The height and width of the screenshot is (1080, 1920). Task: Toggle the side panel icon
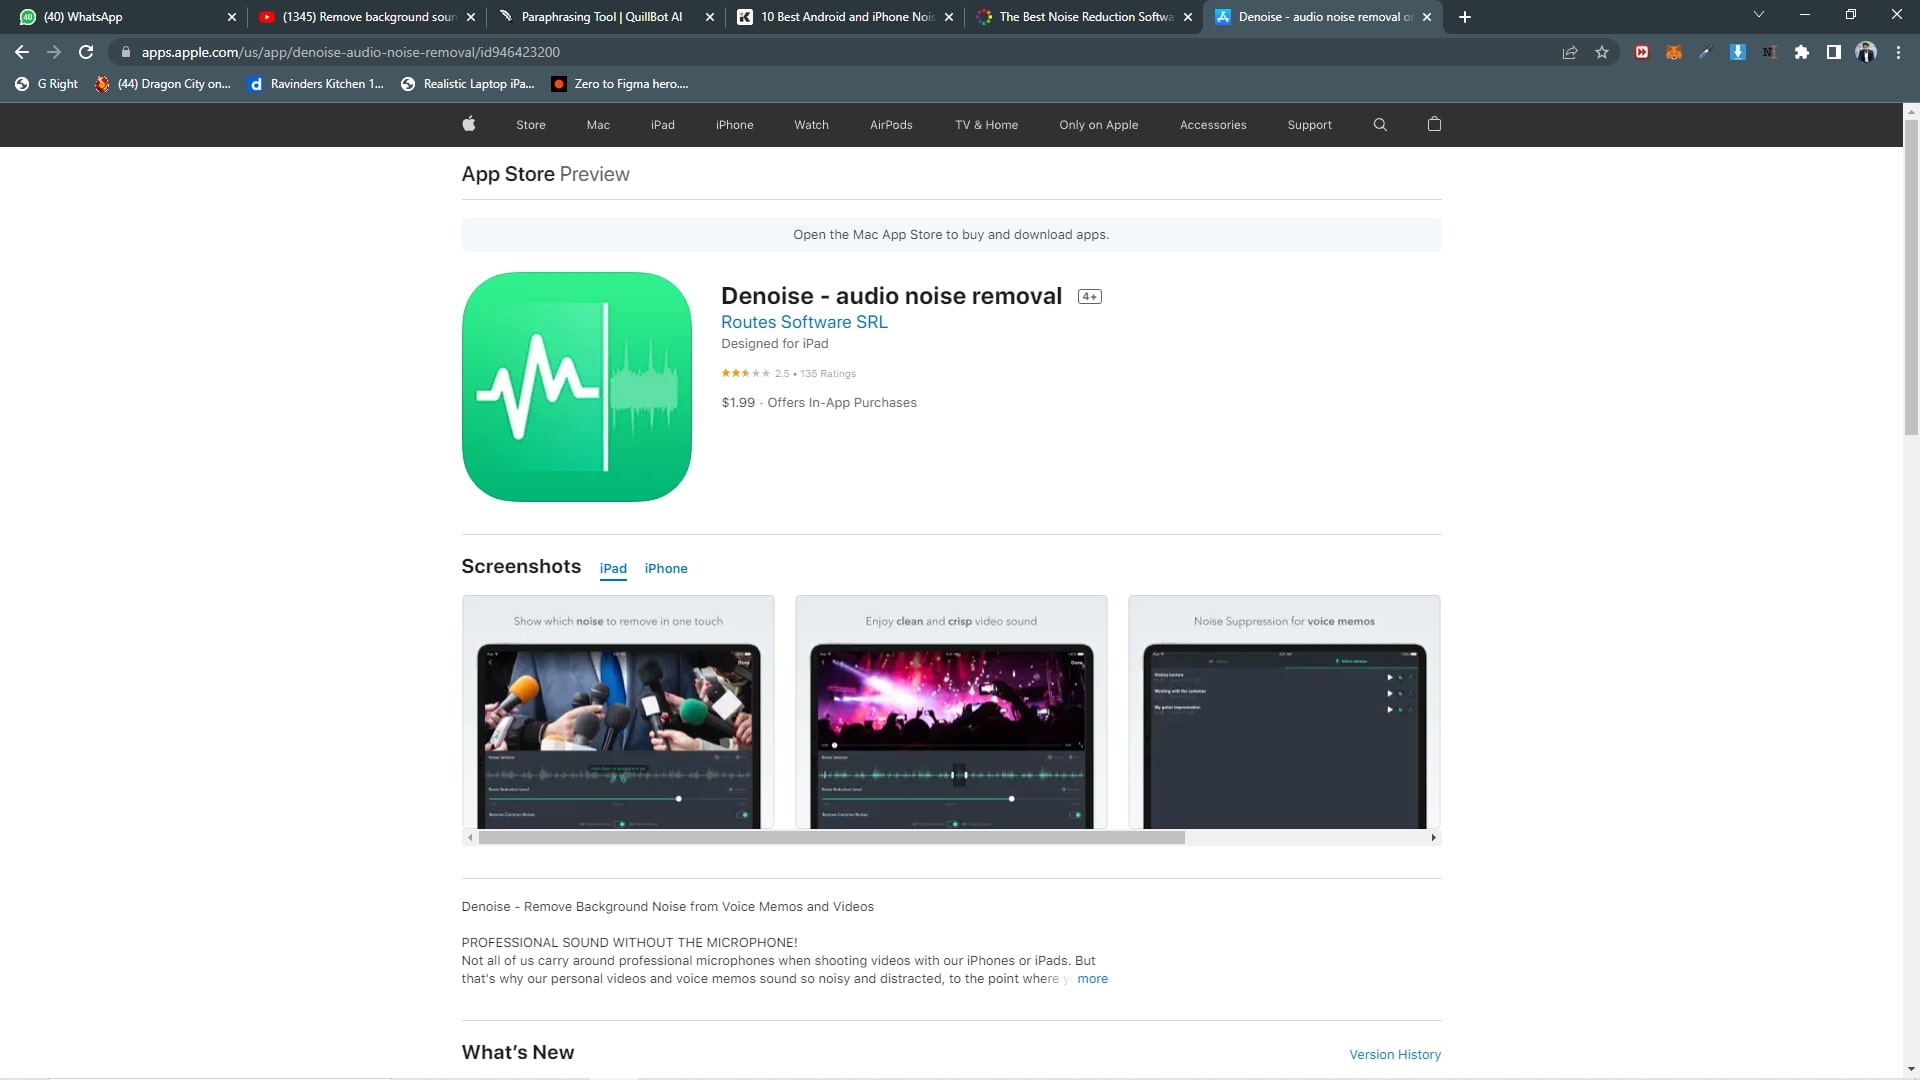click(x=1834, y=52)
